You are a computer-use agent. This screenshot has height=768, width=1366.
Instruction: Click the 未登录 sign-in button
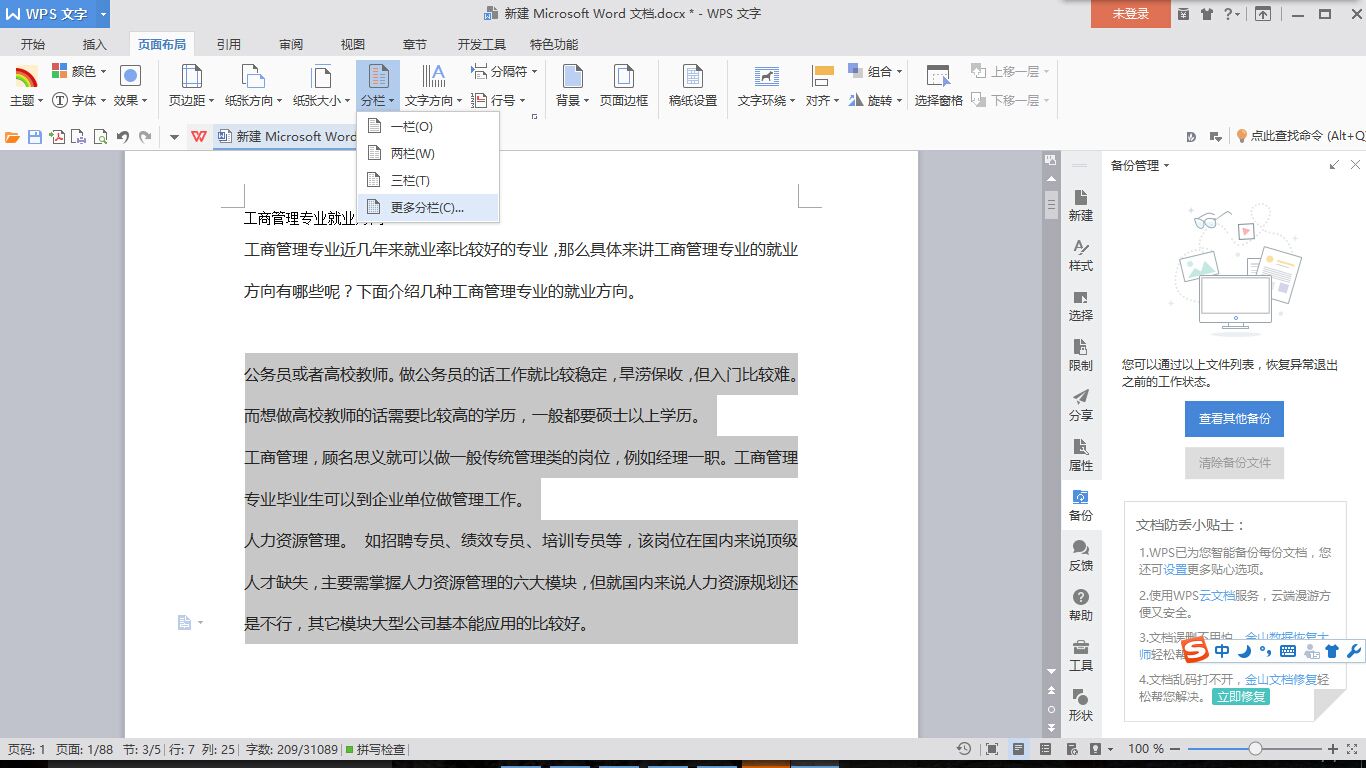pos(1131,14)
